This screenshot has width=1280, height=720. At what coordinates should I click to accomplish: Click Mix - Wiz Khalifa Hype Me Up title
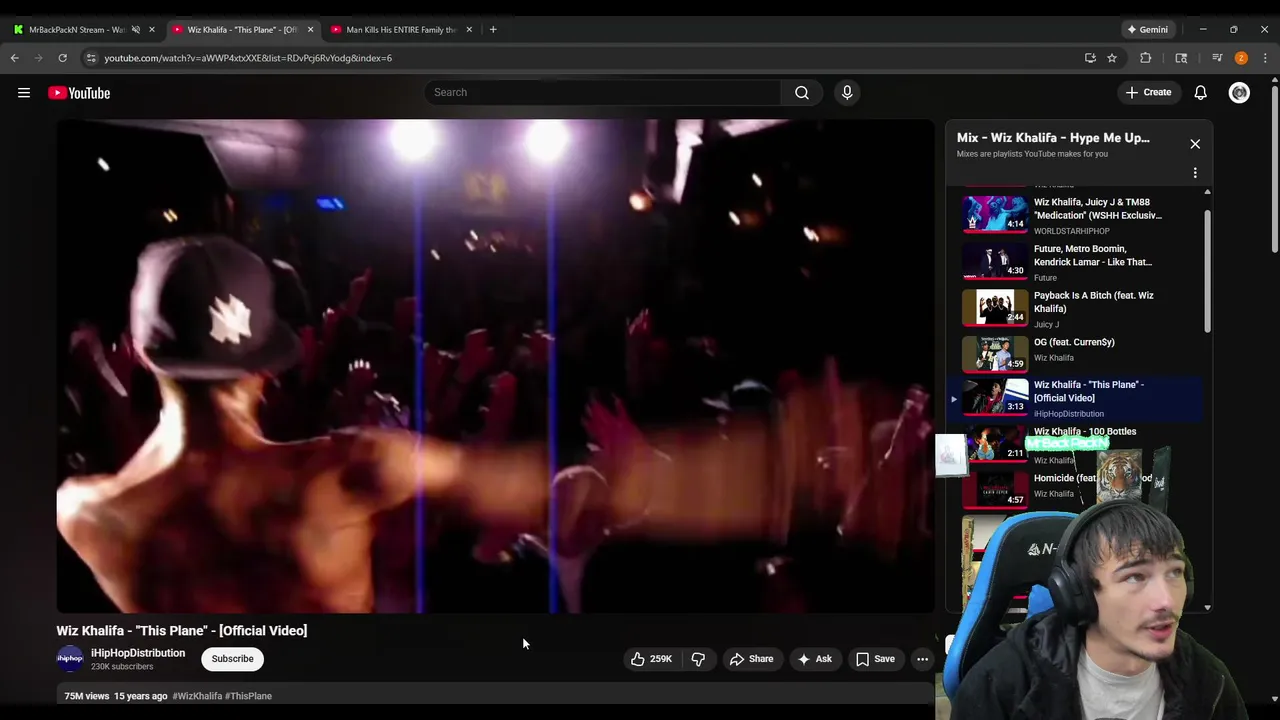pyautogui.click(x=1053, y=138)
